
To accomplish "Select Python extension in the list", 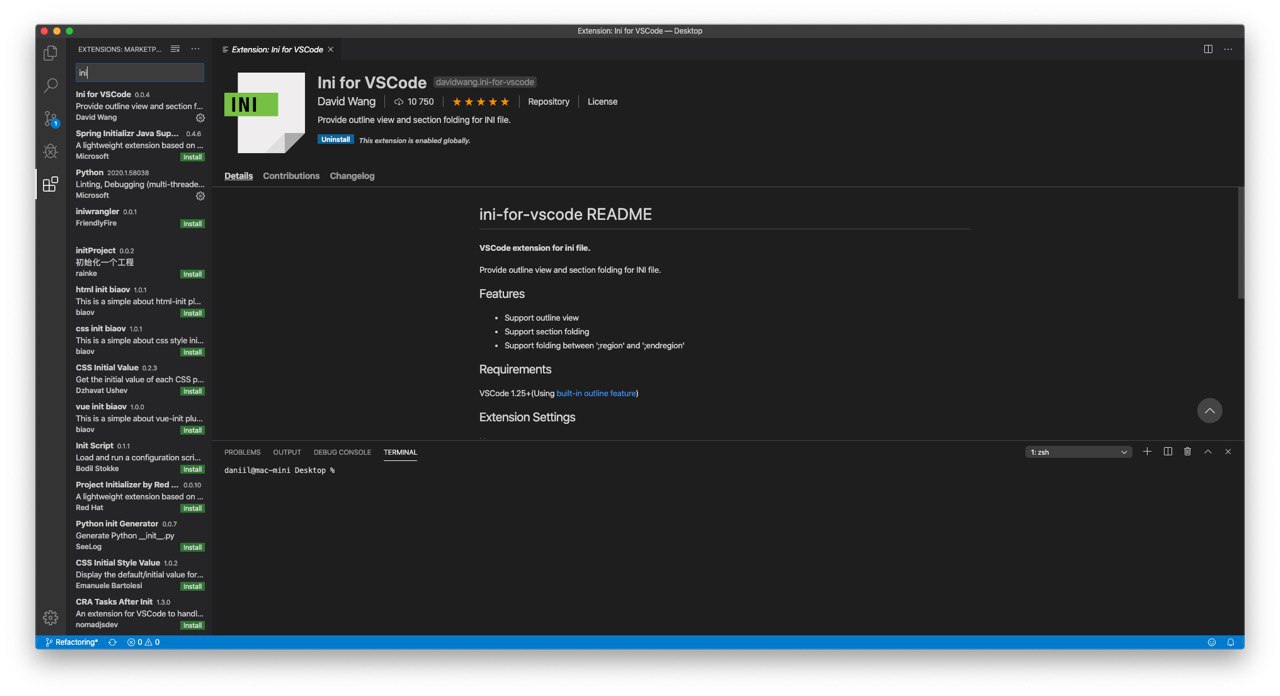I will 140,184.
